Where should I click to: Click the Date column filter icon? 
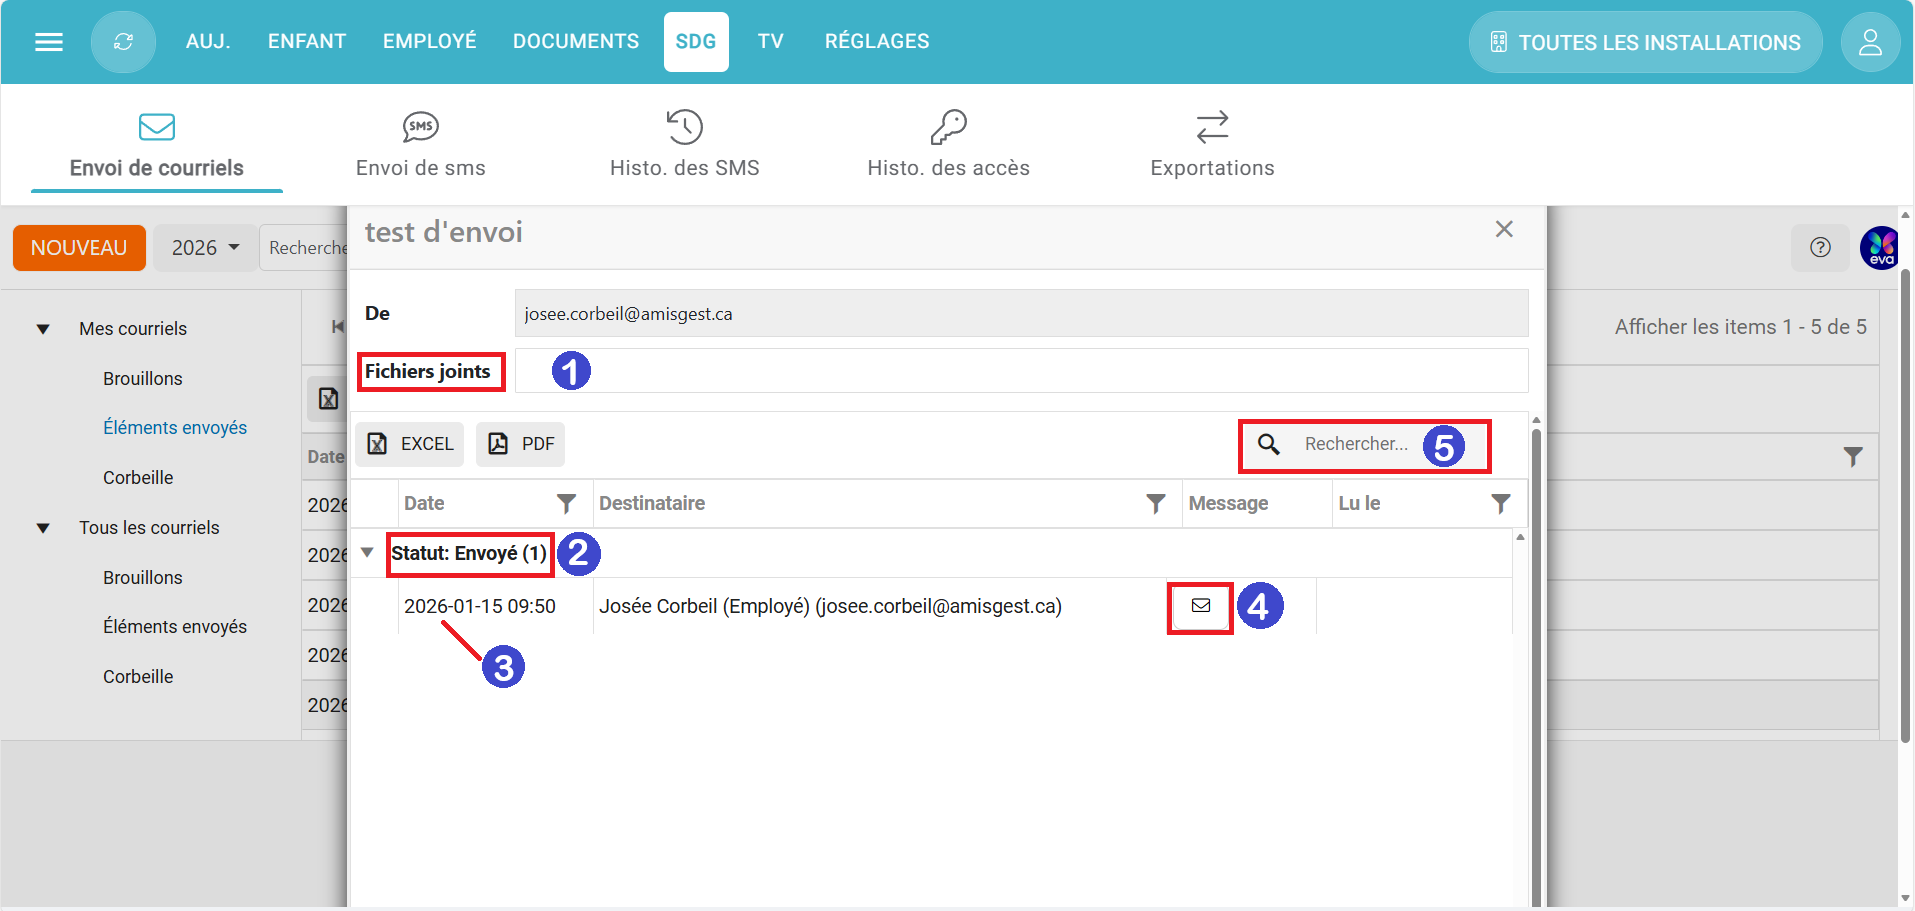pos(566,504)
